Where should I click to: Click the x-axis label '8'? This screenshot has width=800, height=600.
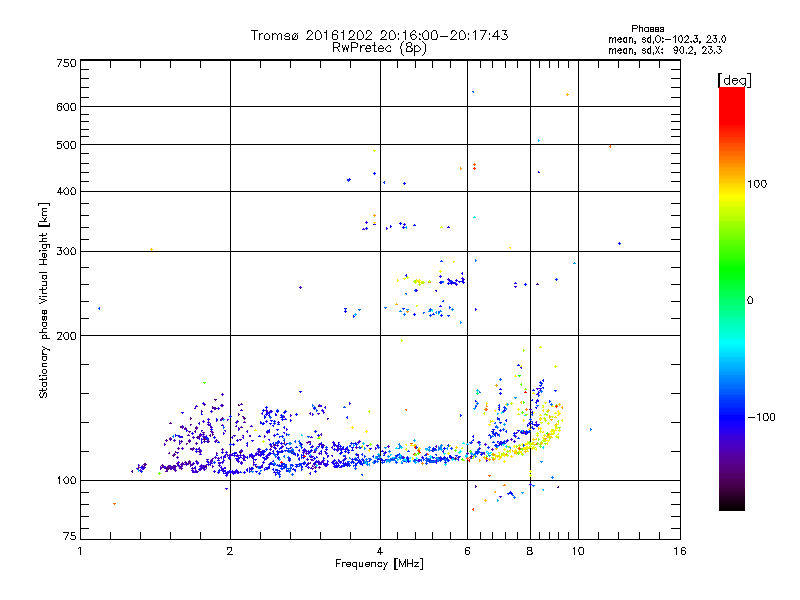[530, 551]
